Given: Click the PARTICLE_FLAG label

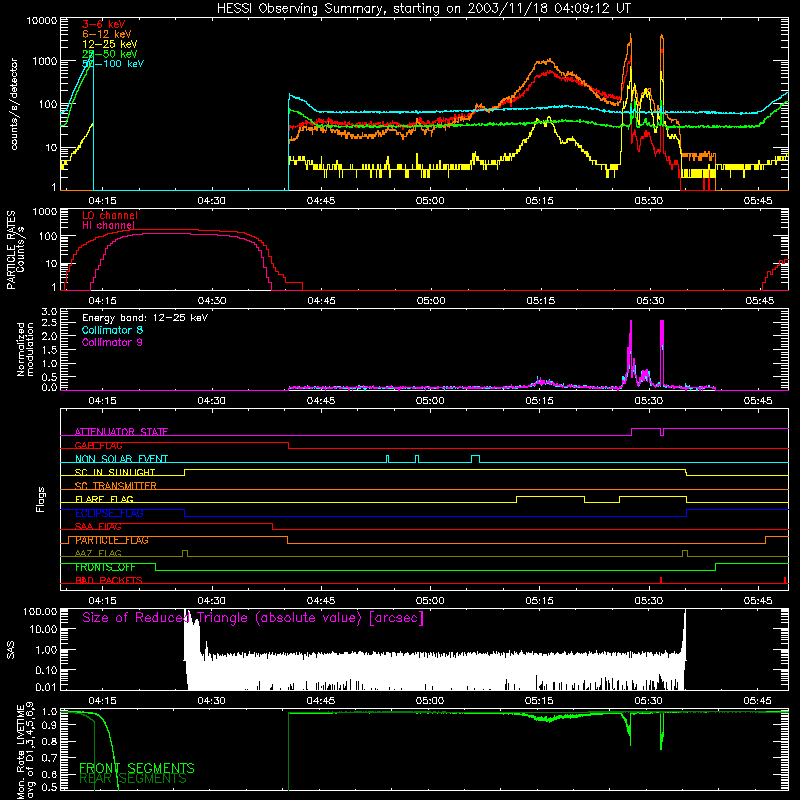Looking at the screenshot, I should point(112,540).
